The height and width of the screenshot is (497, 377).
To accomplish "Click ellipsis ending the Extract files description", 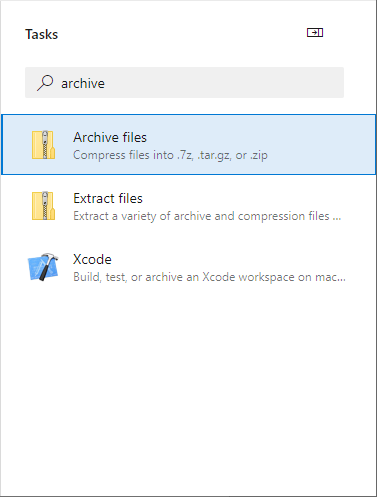I will coord(337,218).
